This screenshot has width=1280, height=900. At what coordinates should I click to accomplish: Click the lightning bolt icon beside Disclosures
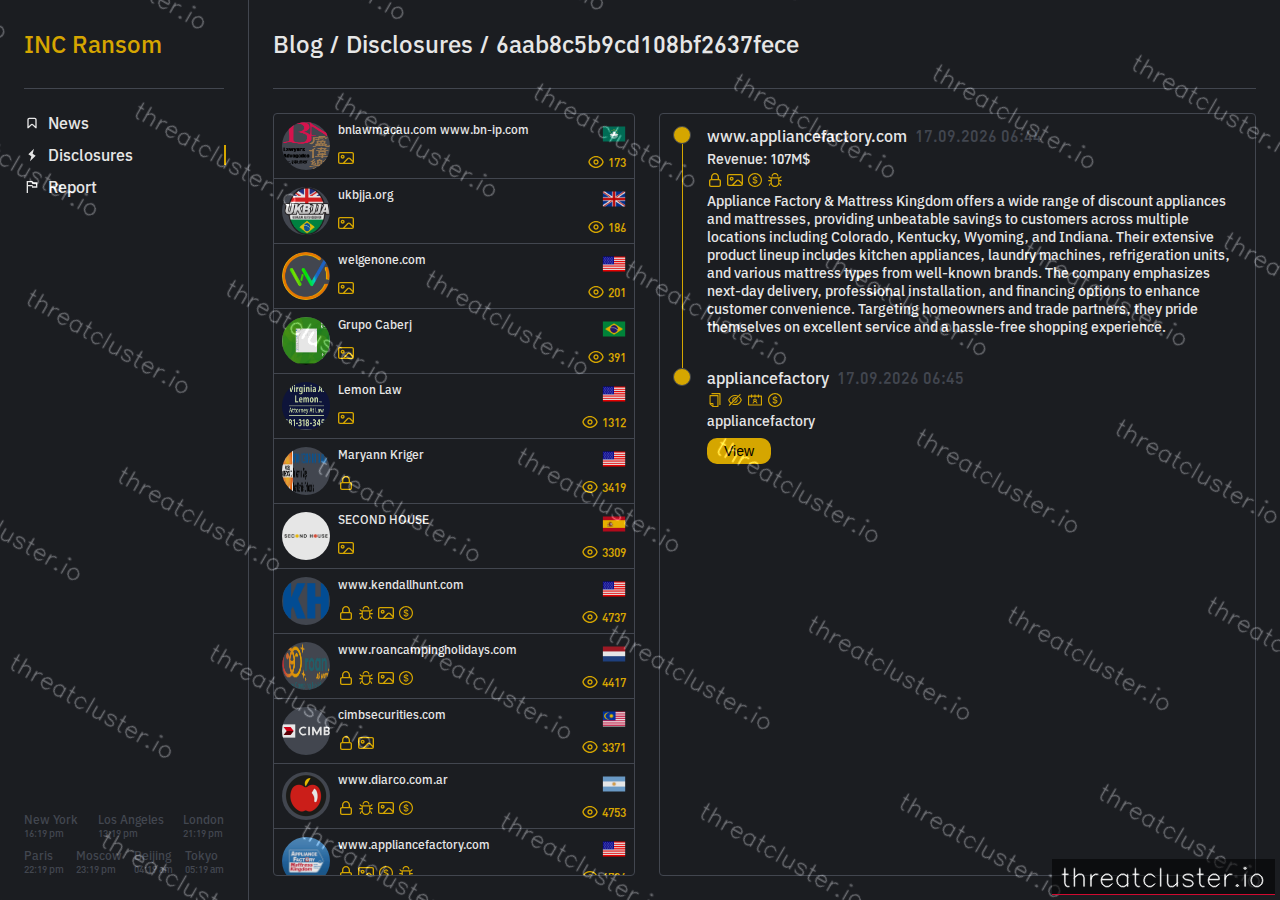[x=32, y=155]
